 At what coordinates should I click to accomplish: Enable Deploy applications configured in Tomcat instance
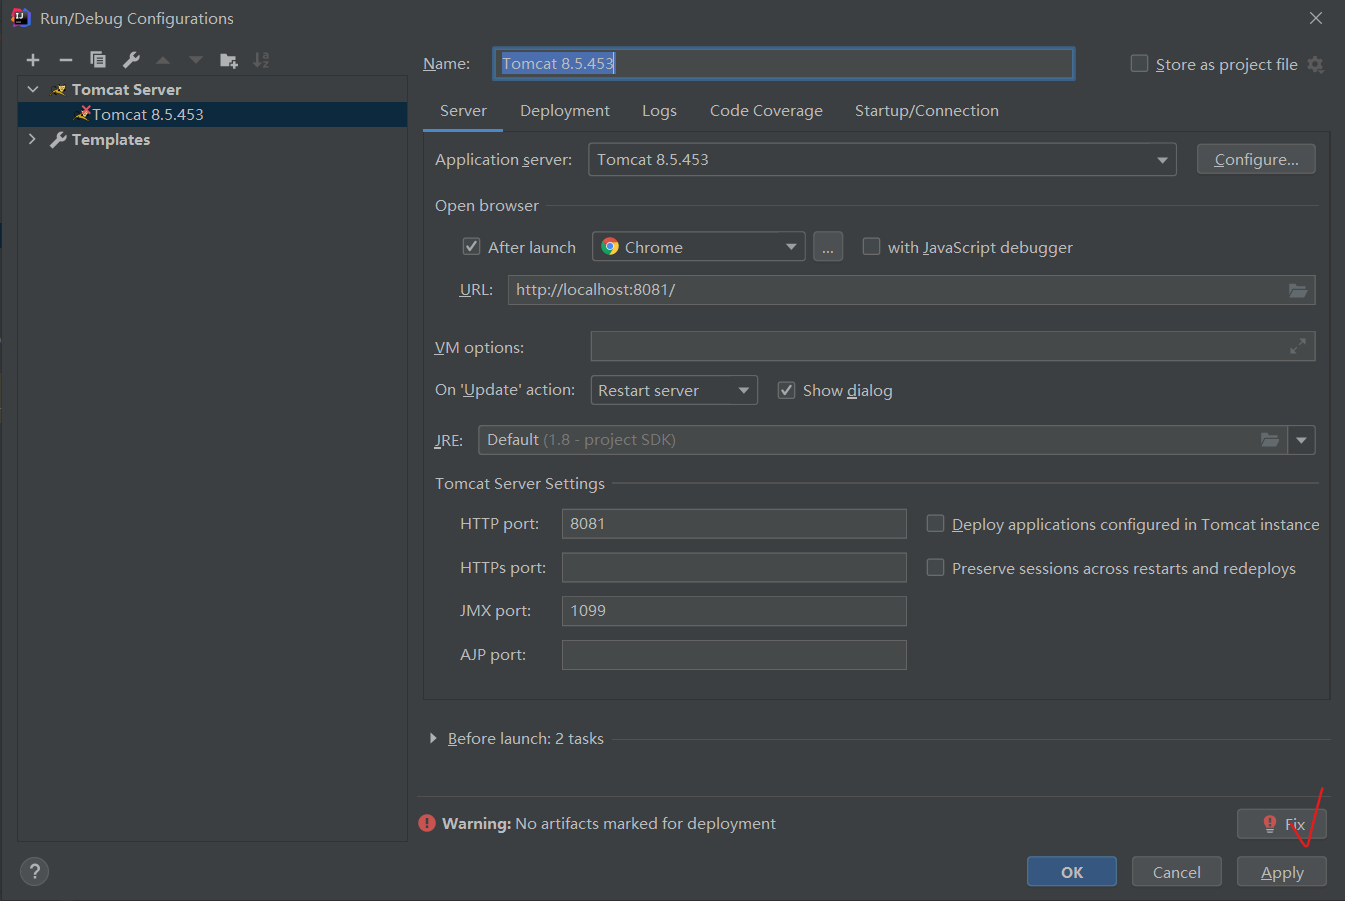tap(935, 523)
